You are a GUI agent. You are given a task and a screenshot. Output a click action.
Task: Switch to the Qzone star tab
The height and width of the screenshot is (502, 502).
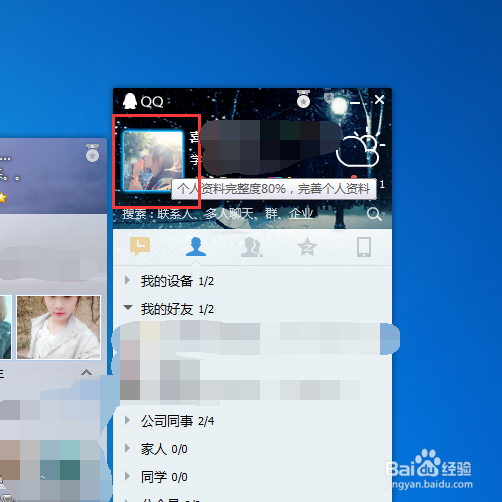pos(307,247)
